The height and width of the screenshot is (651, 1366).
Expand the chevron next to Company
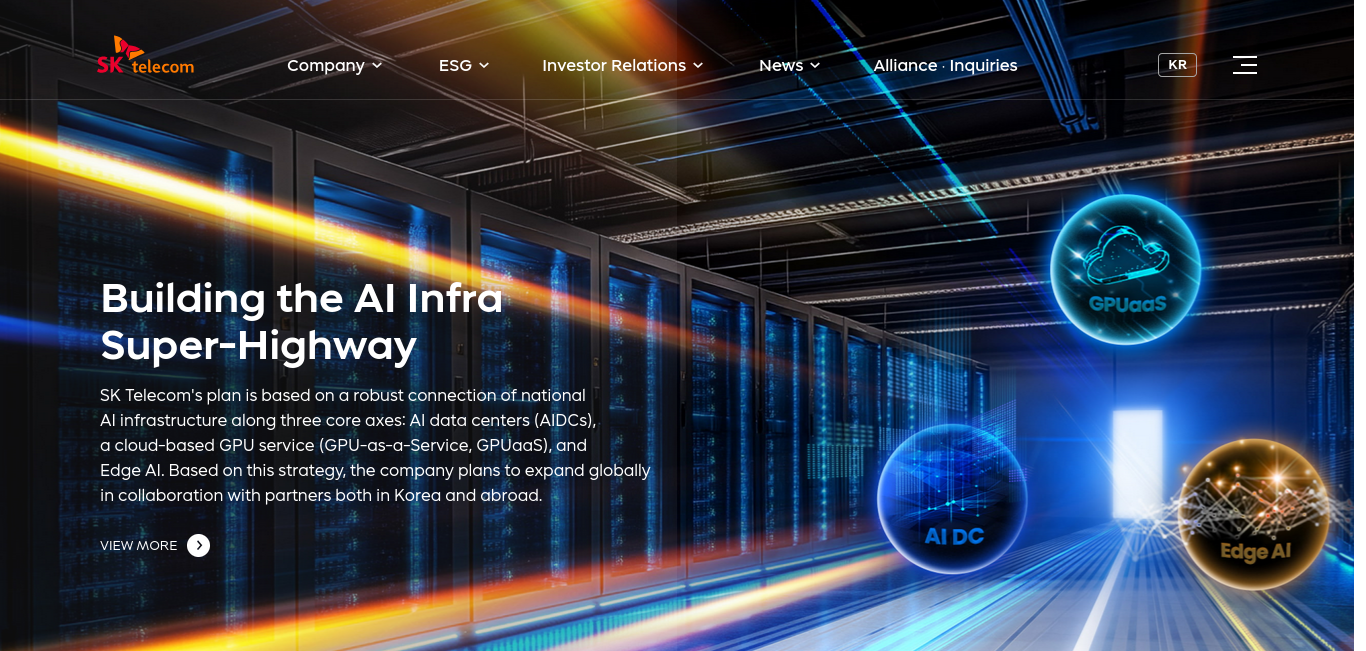377,65
